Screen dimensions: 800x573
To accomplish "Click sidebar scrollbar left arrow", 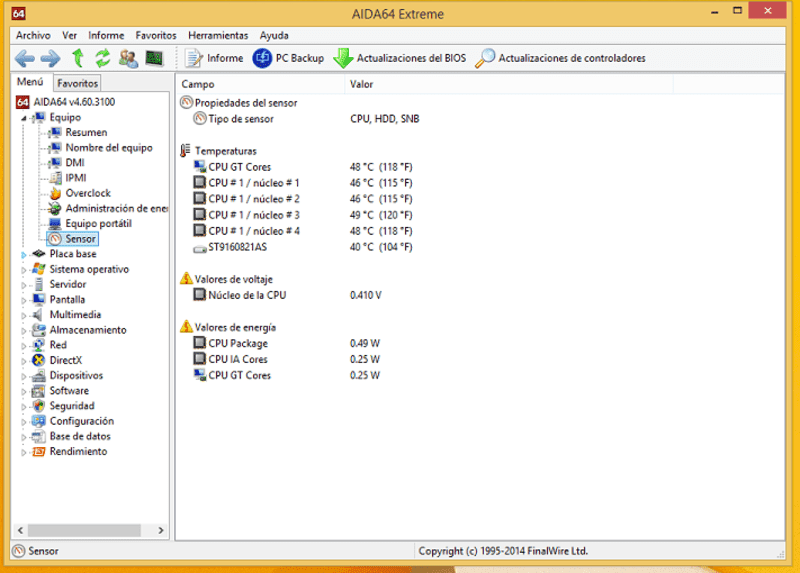I will coord(20,531).
